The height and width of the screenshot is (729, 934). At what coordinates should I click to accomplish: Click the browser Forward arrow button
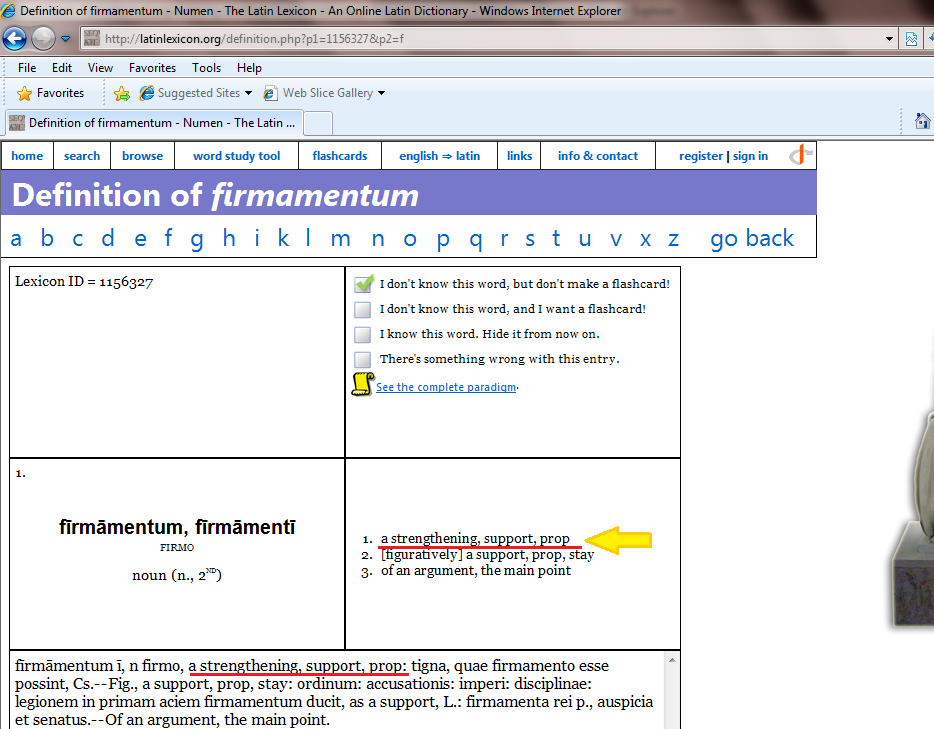43,39
